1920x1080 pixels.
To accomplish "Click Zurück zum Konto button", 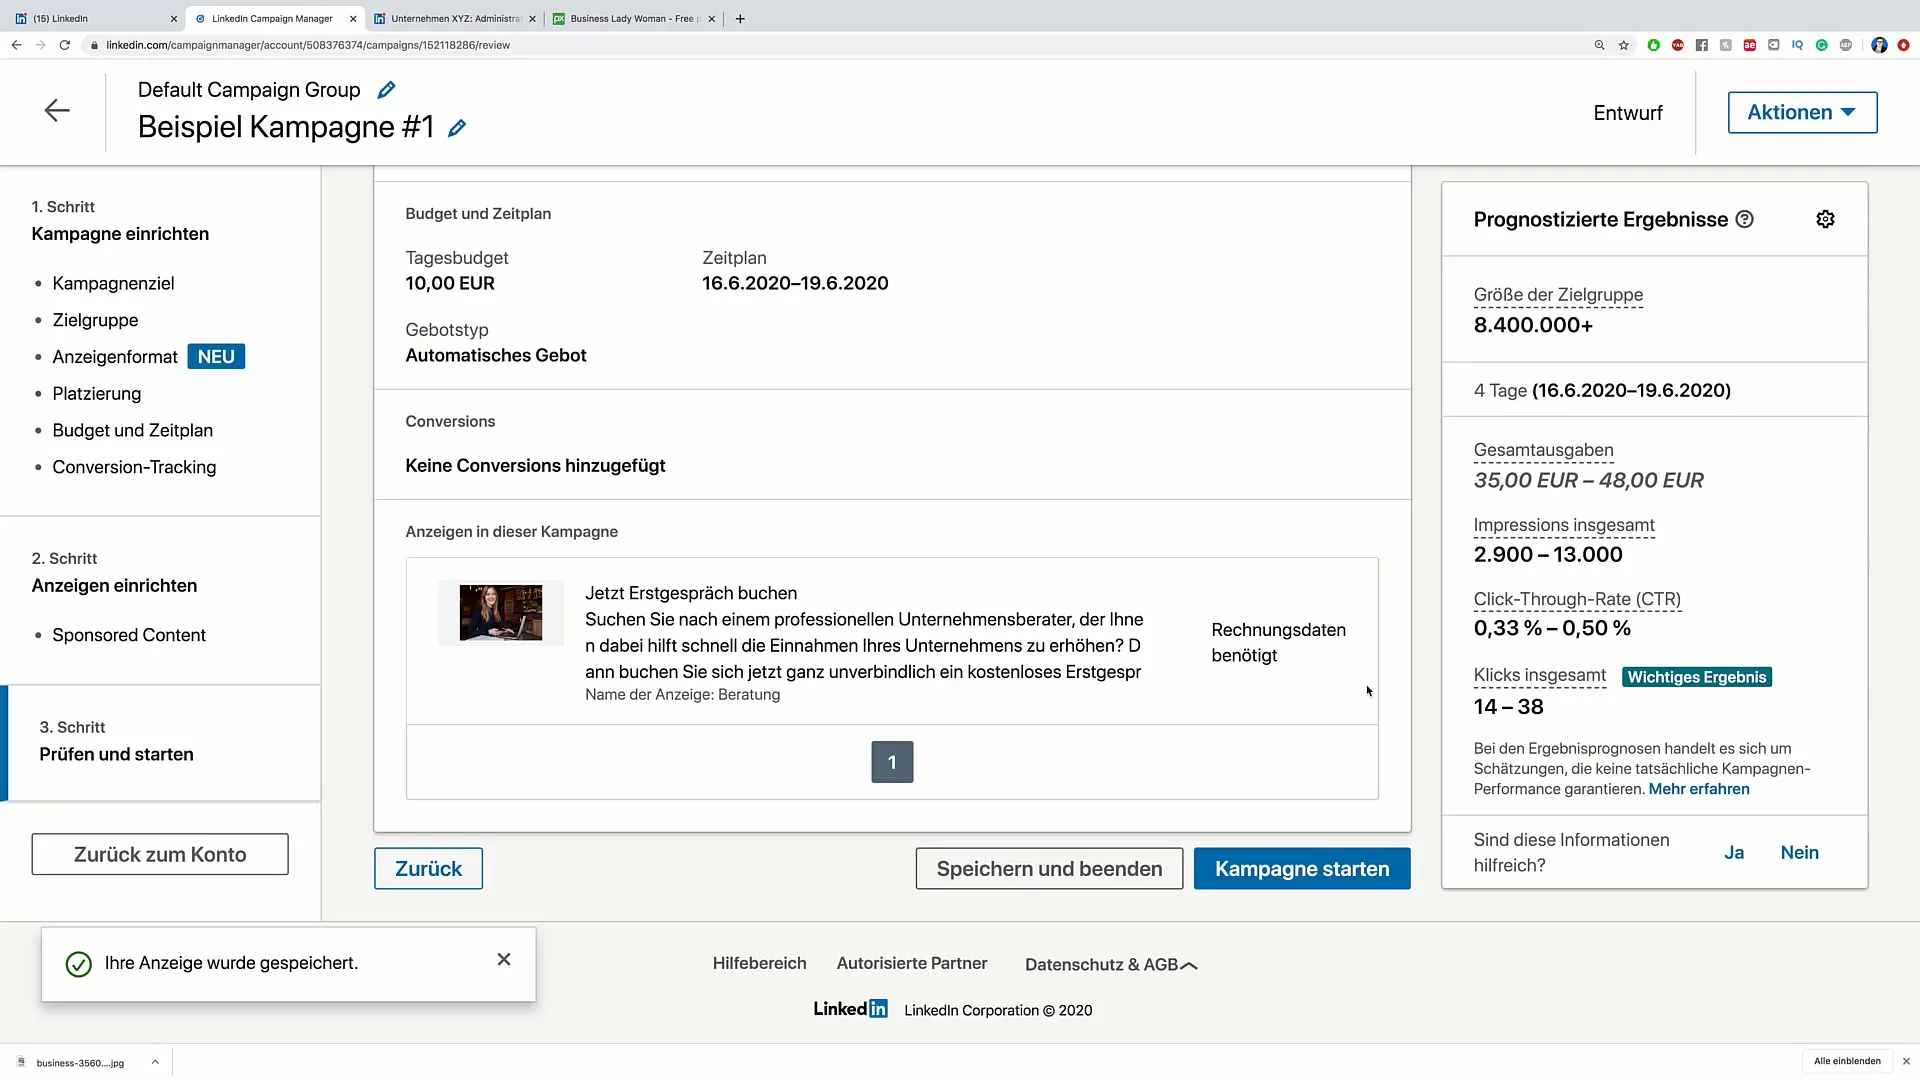I will click(x=160, y=854).
